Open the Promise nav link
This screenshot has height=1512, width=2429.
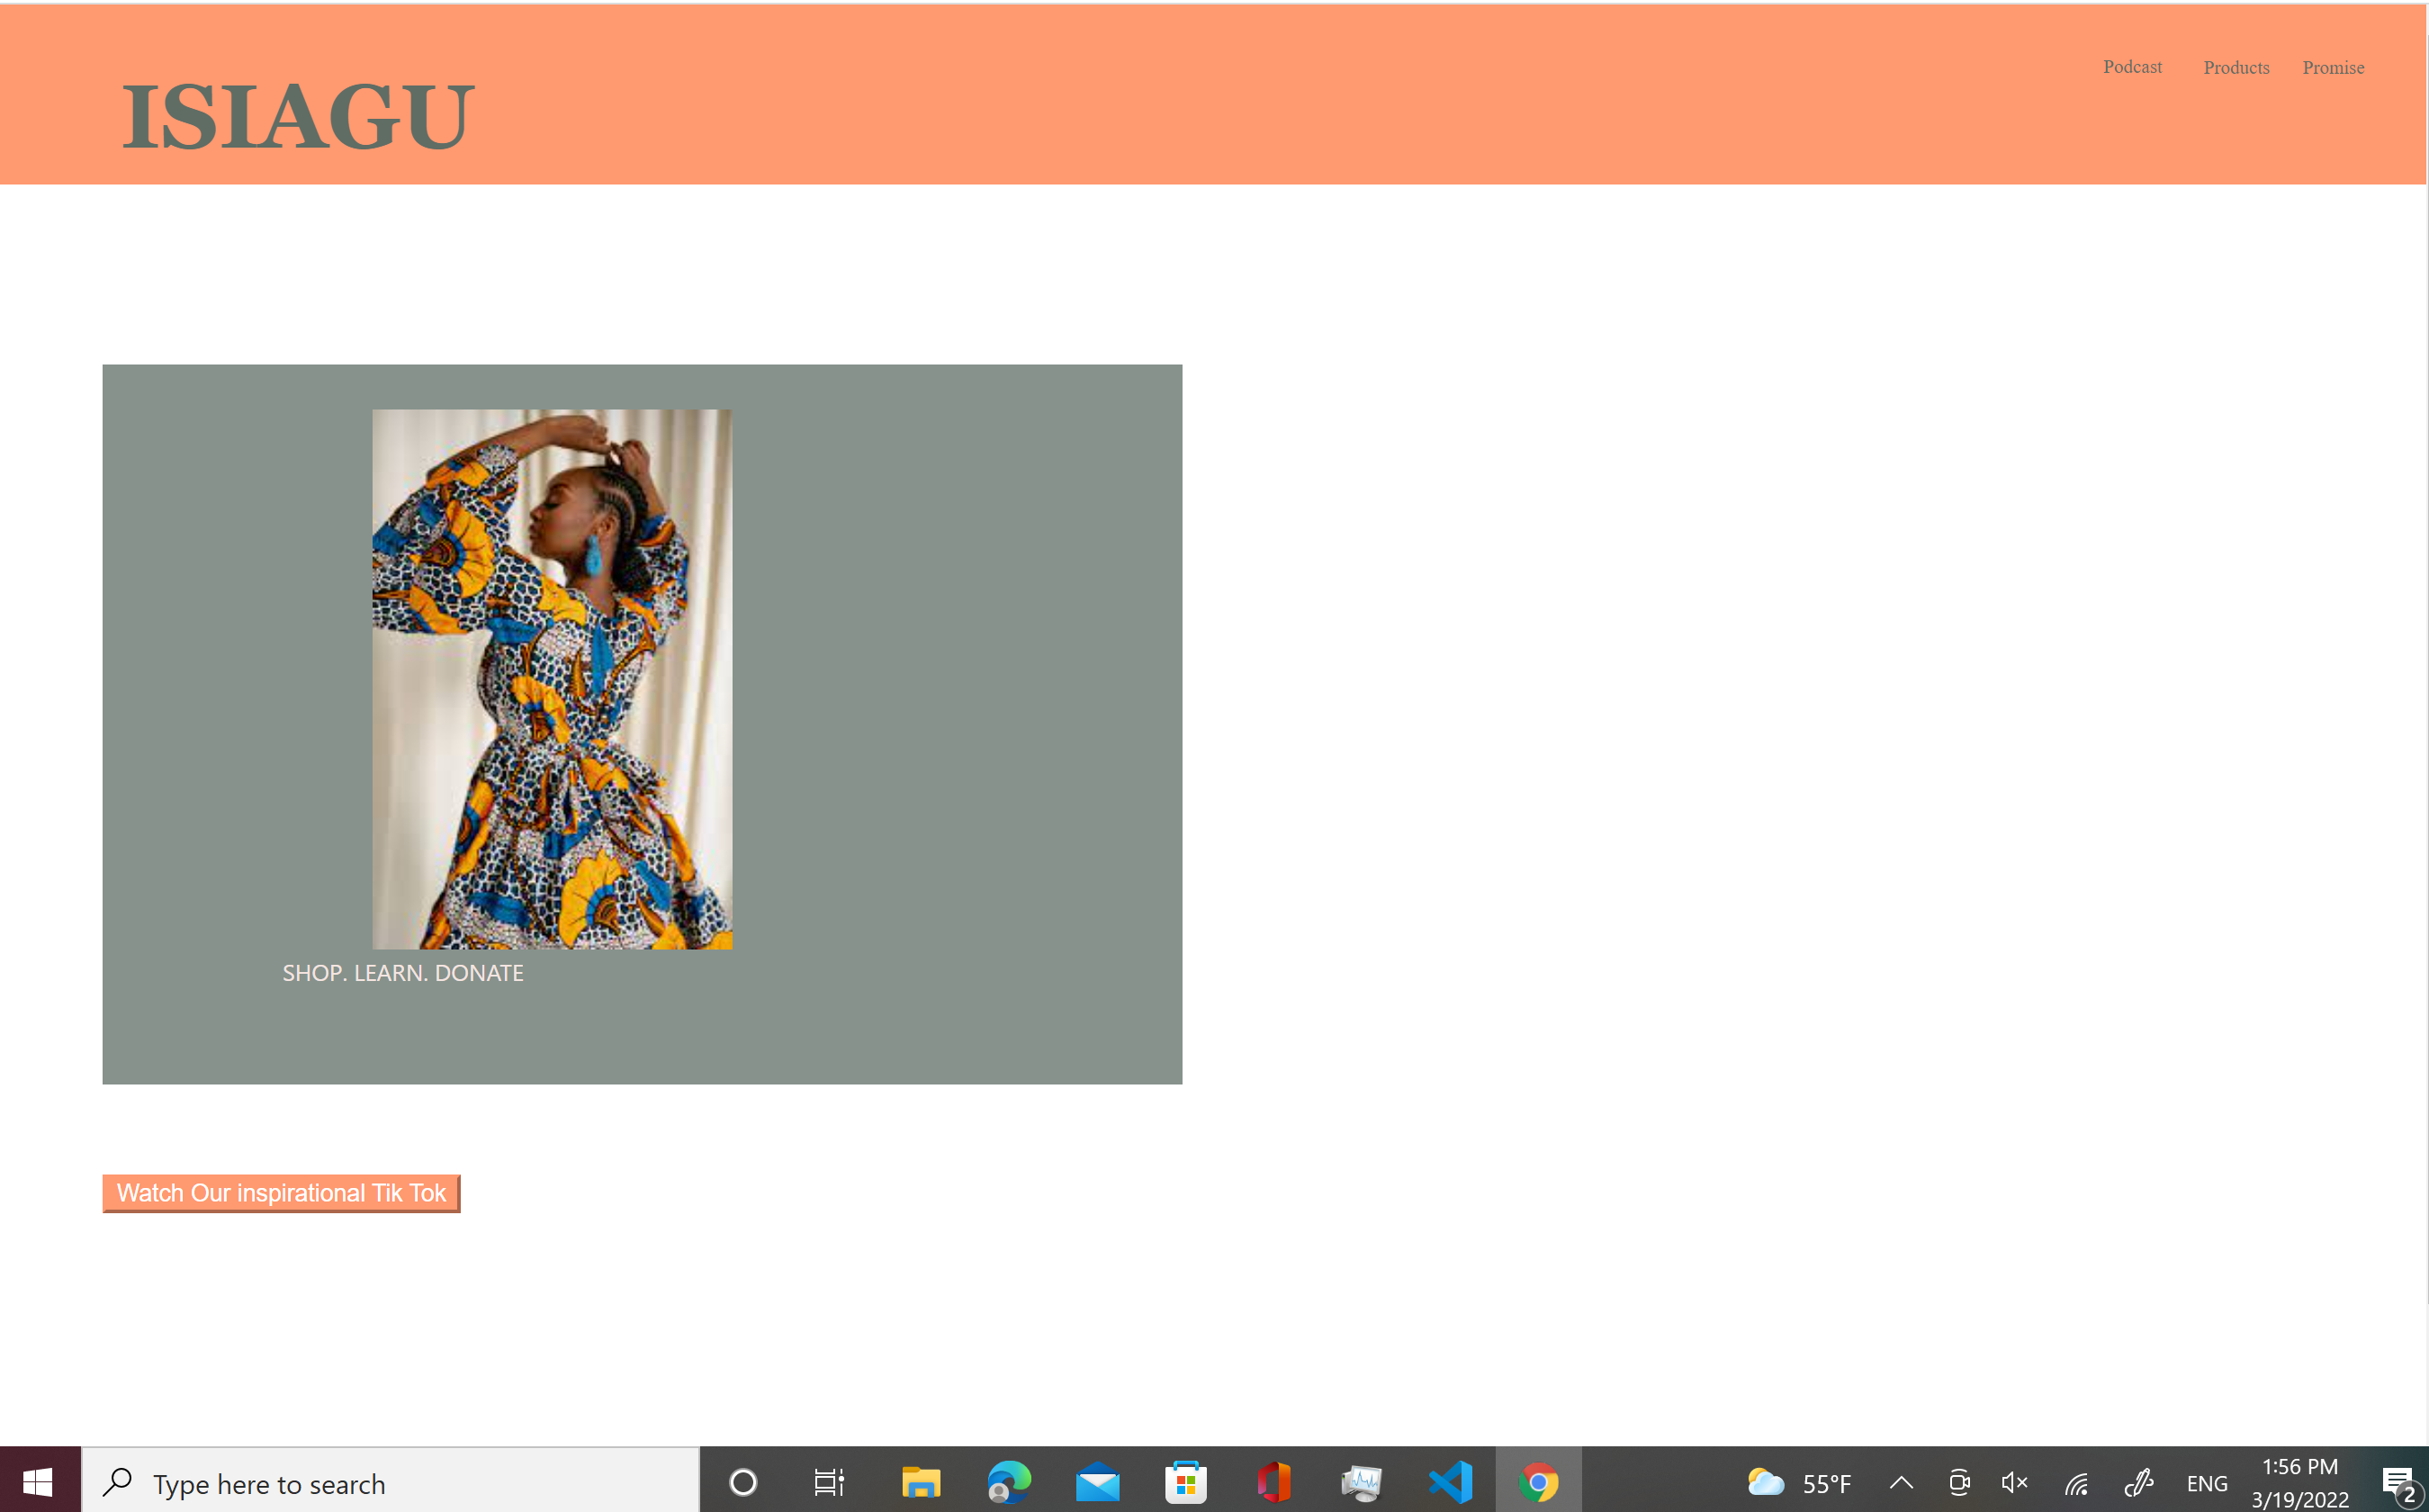[x=2332, y=68]
